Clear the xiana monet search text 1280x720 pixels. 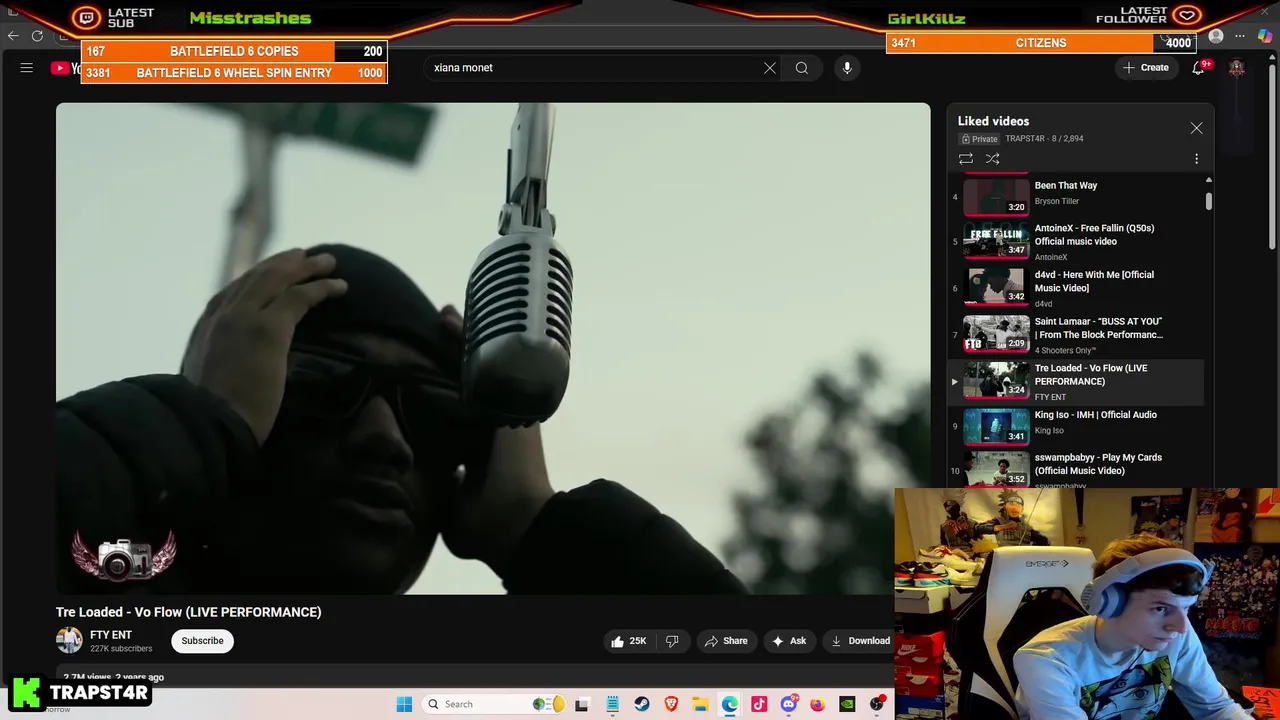[770, 68]
